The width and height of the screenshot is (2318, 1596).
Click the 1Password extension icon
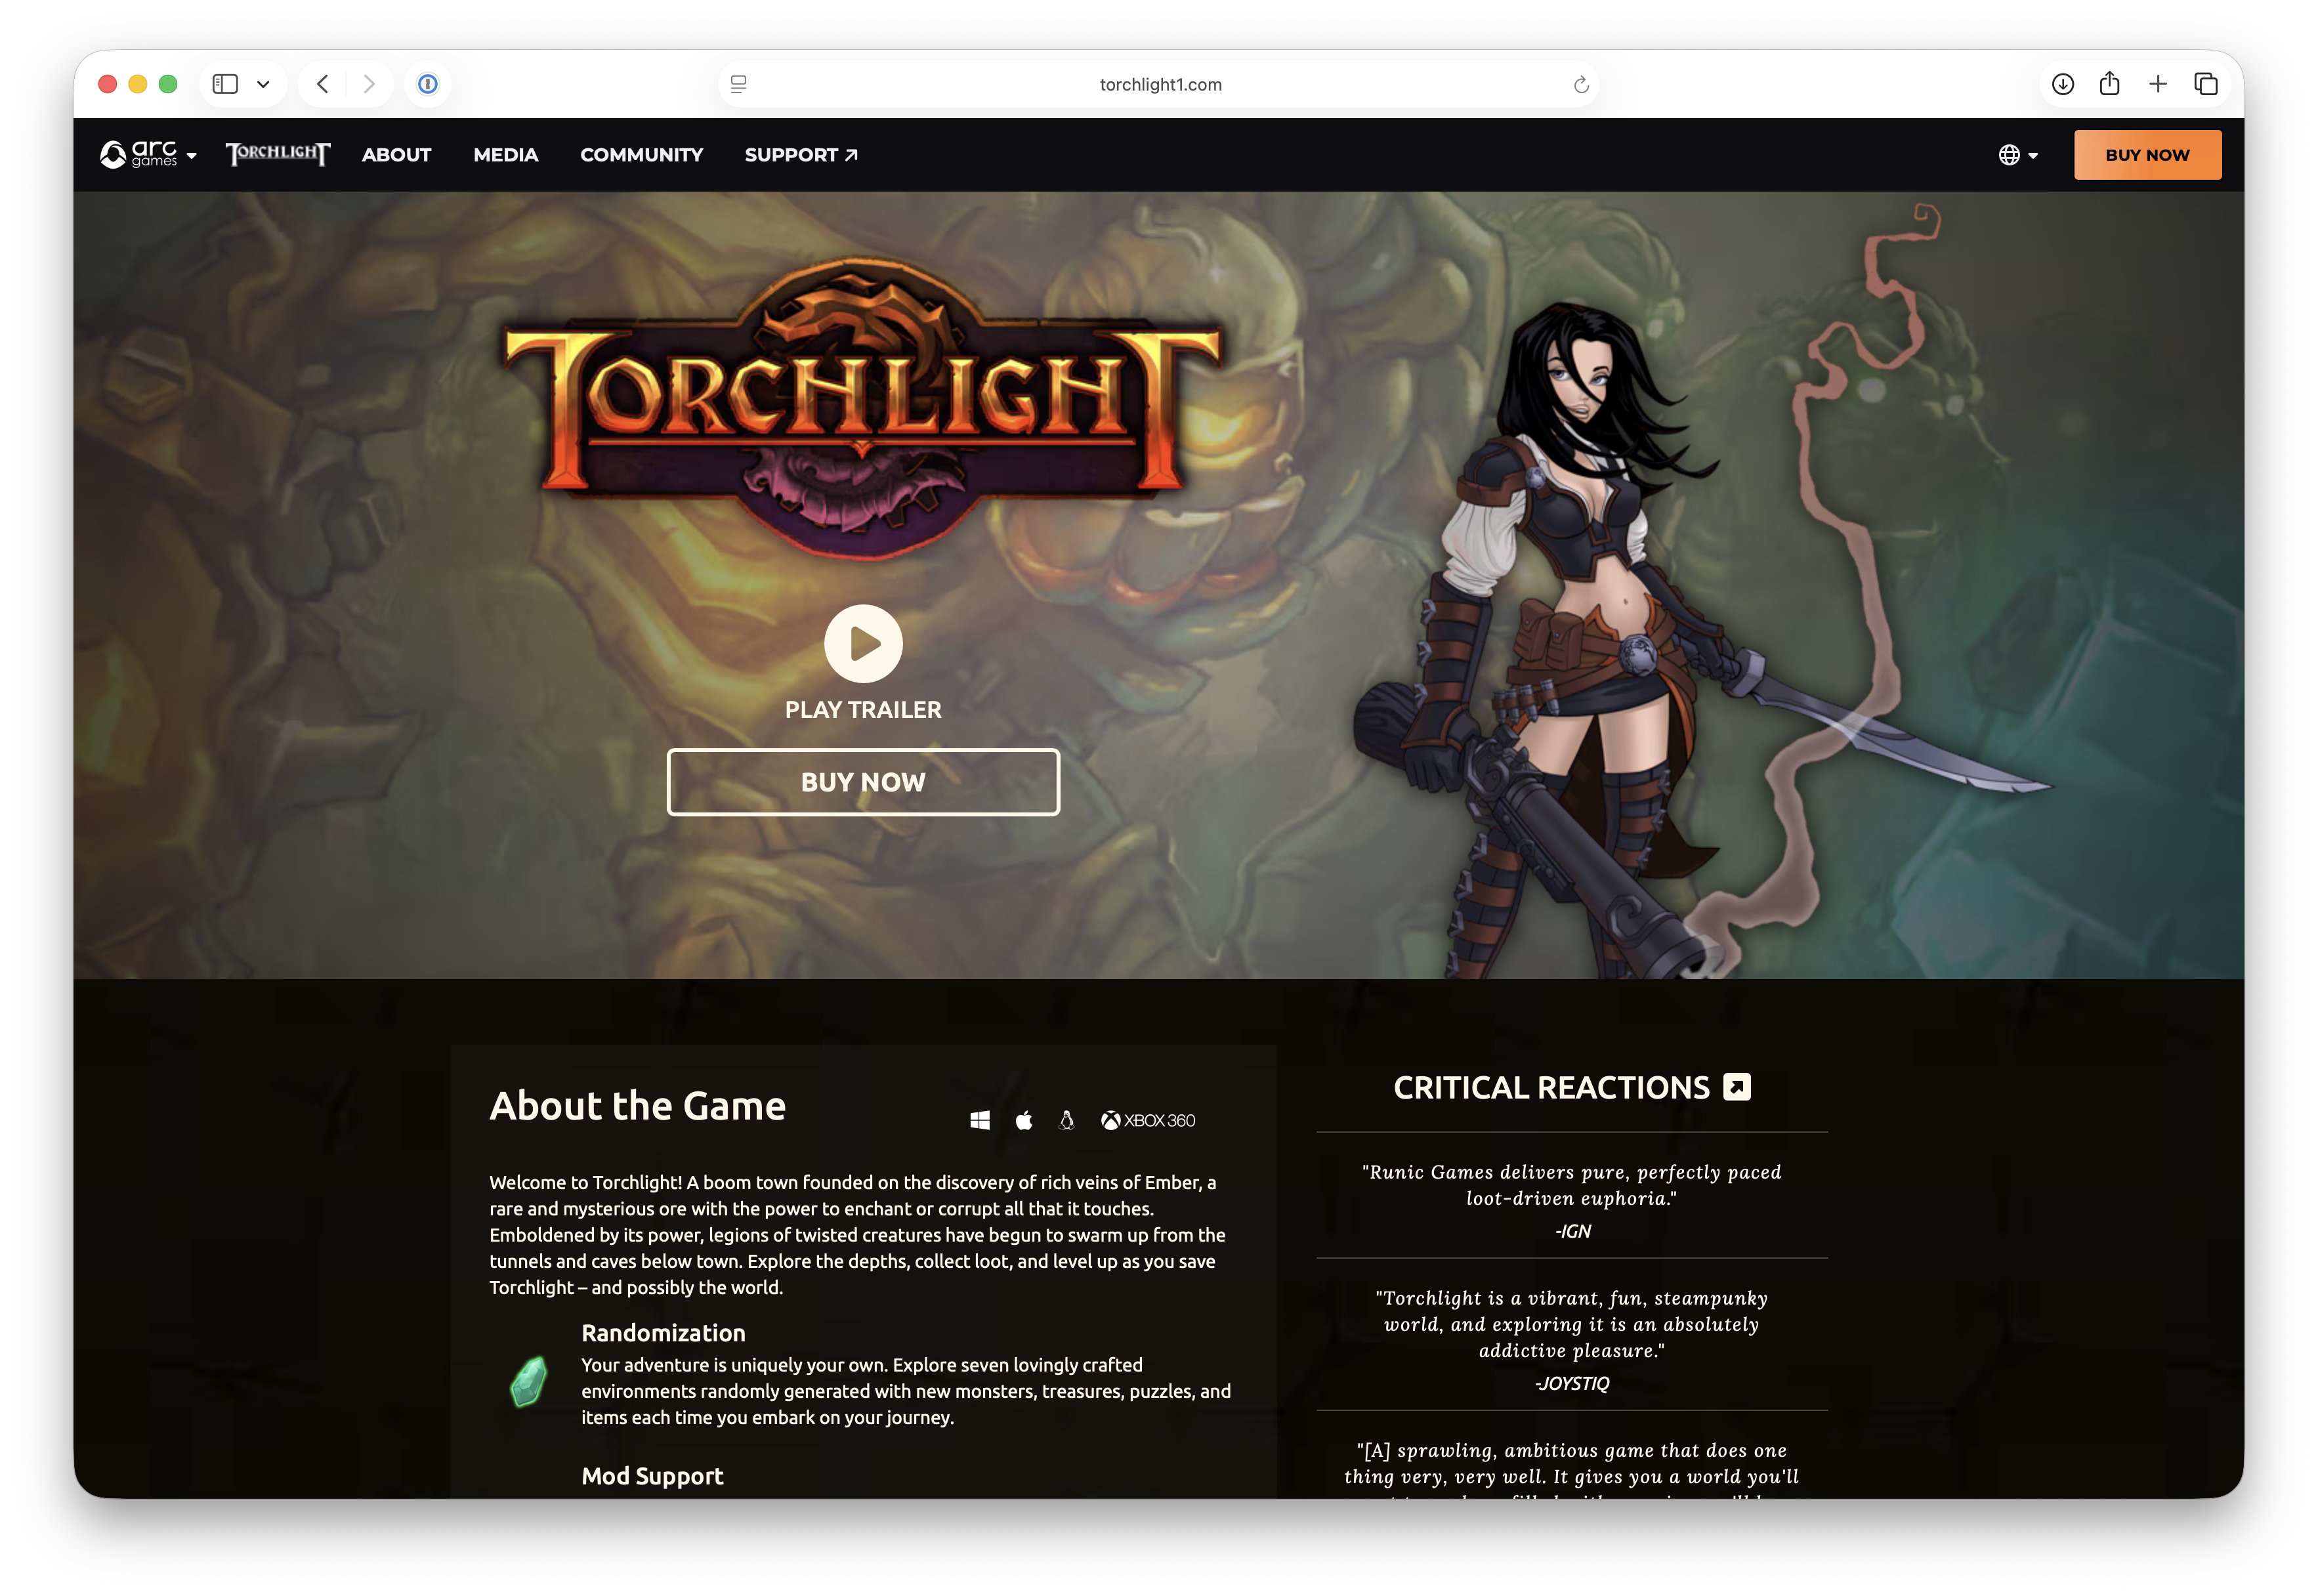coord(428,84)
